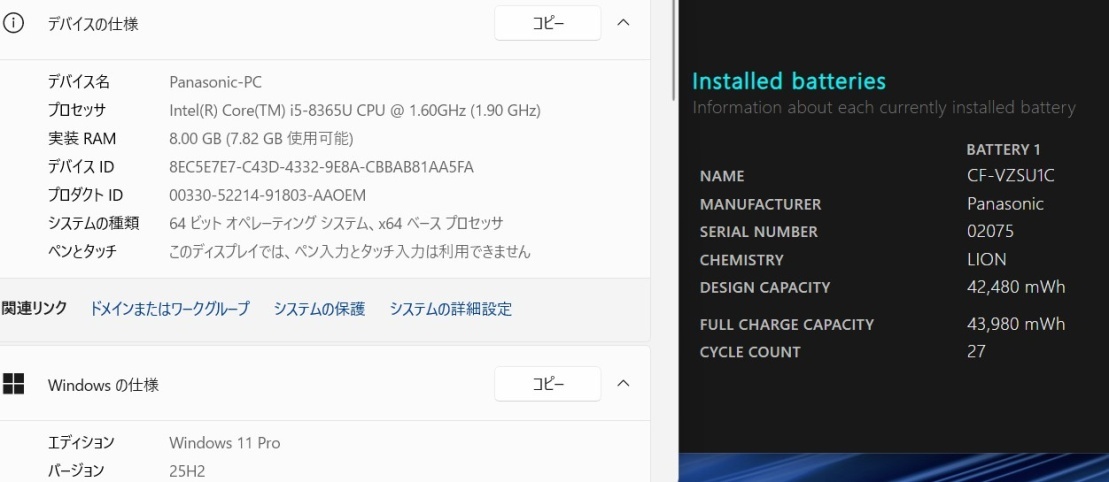The height and width of the screenshot is (482, 1109).
Task: Select full charge capacity 43,980 mWh
Action: tap(1016, 324)
